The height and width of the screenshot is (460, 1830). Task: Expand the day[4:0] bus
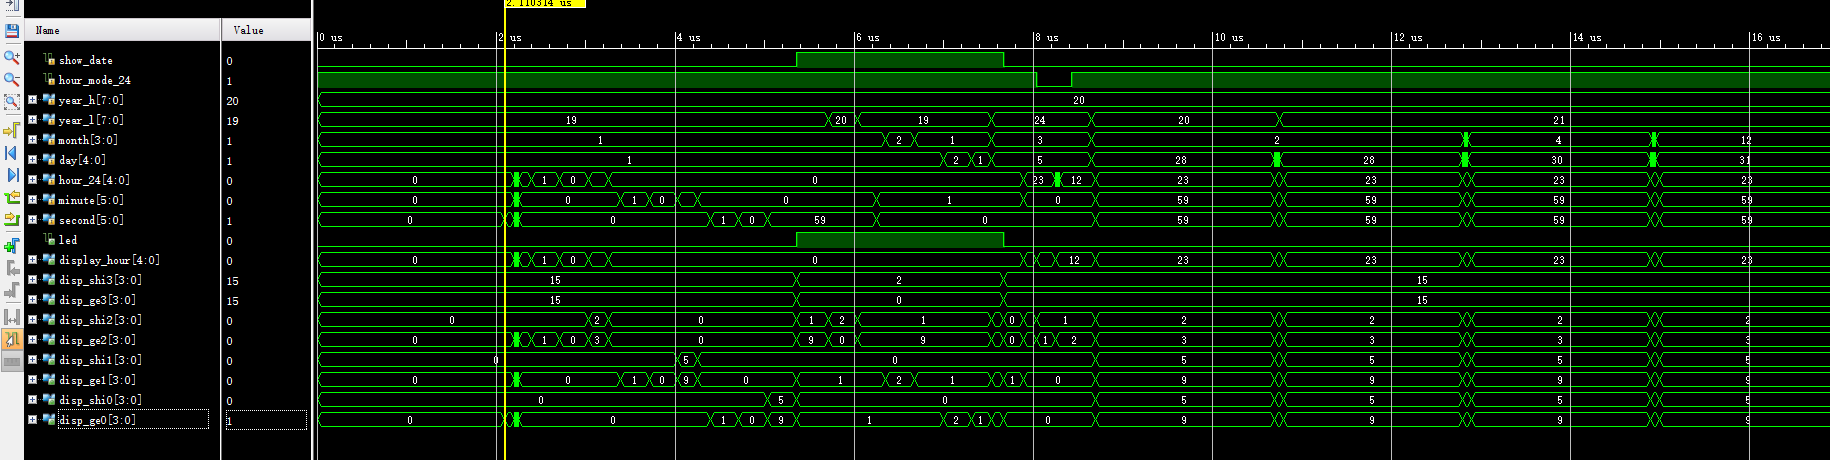click(x=32, y=160)
